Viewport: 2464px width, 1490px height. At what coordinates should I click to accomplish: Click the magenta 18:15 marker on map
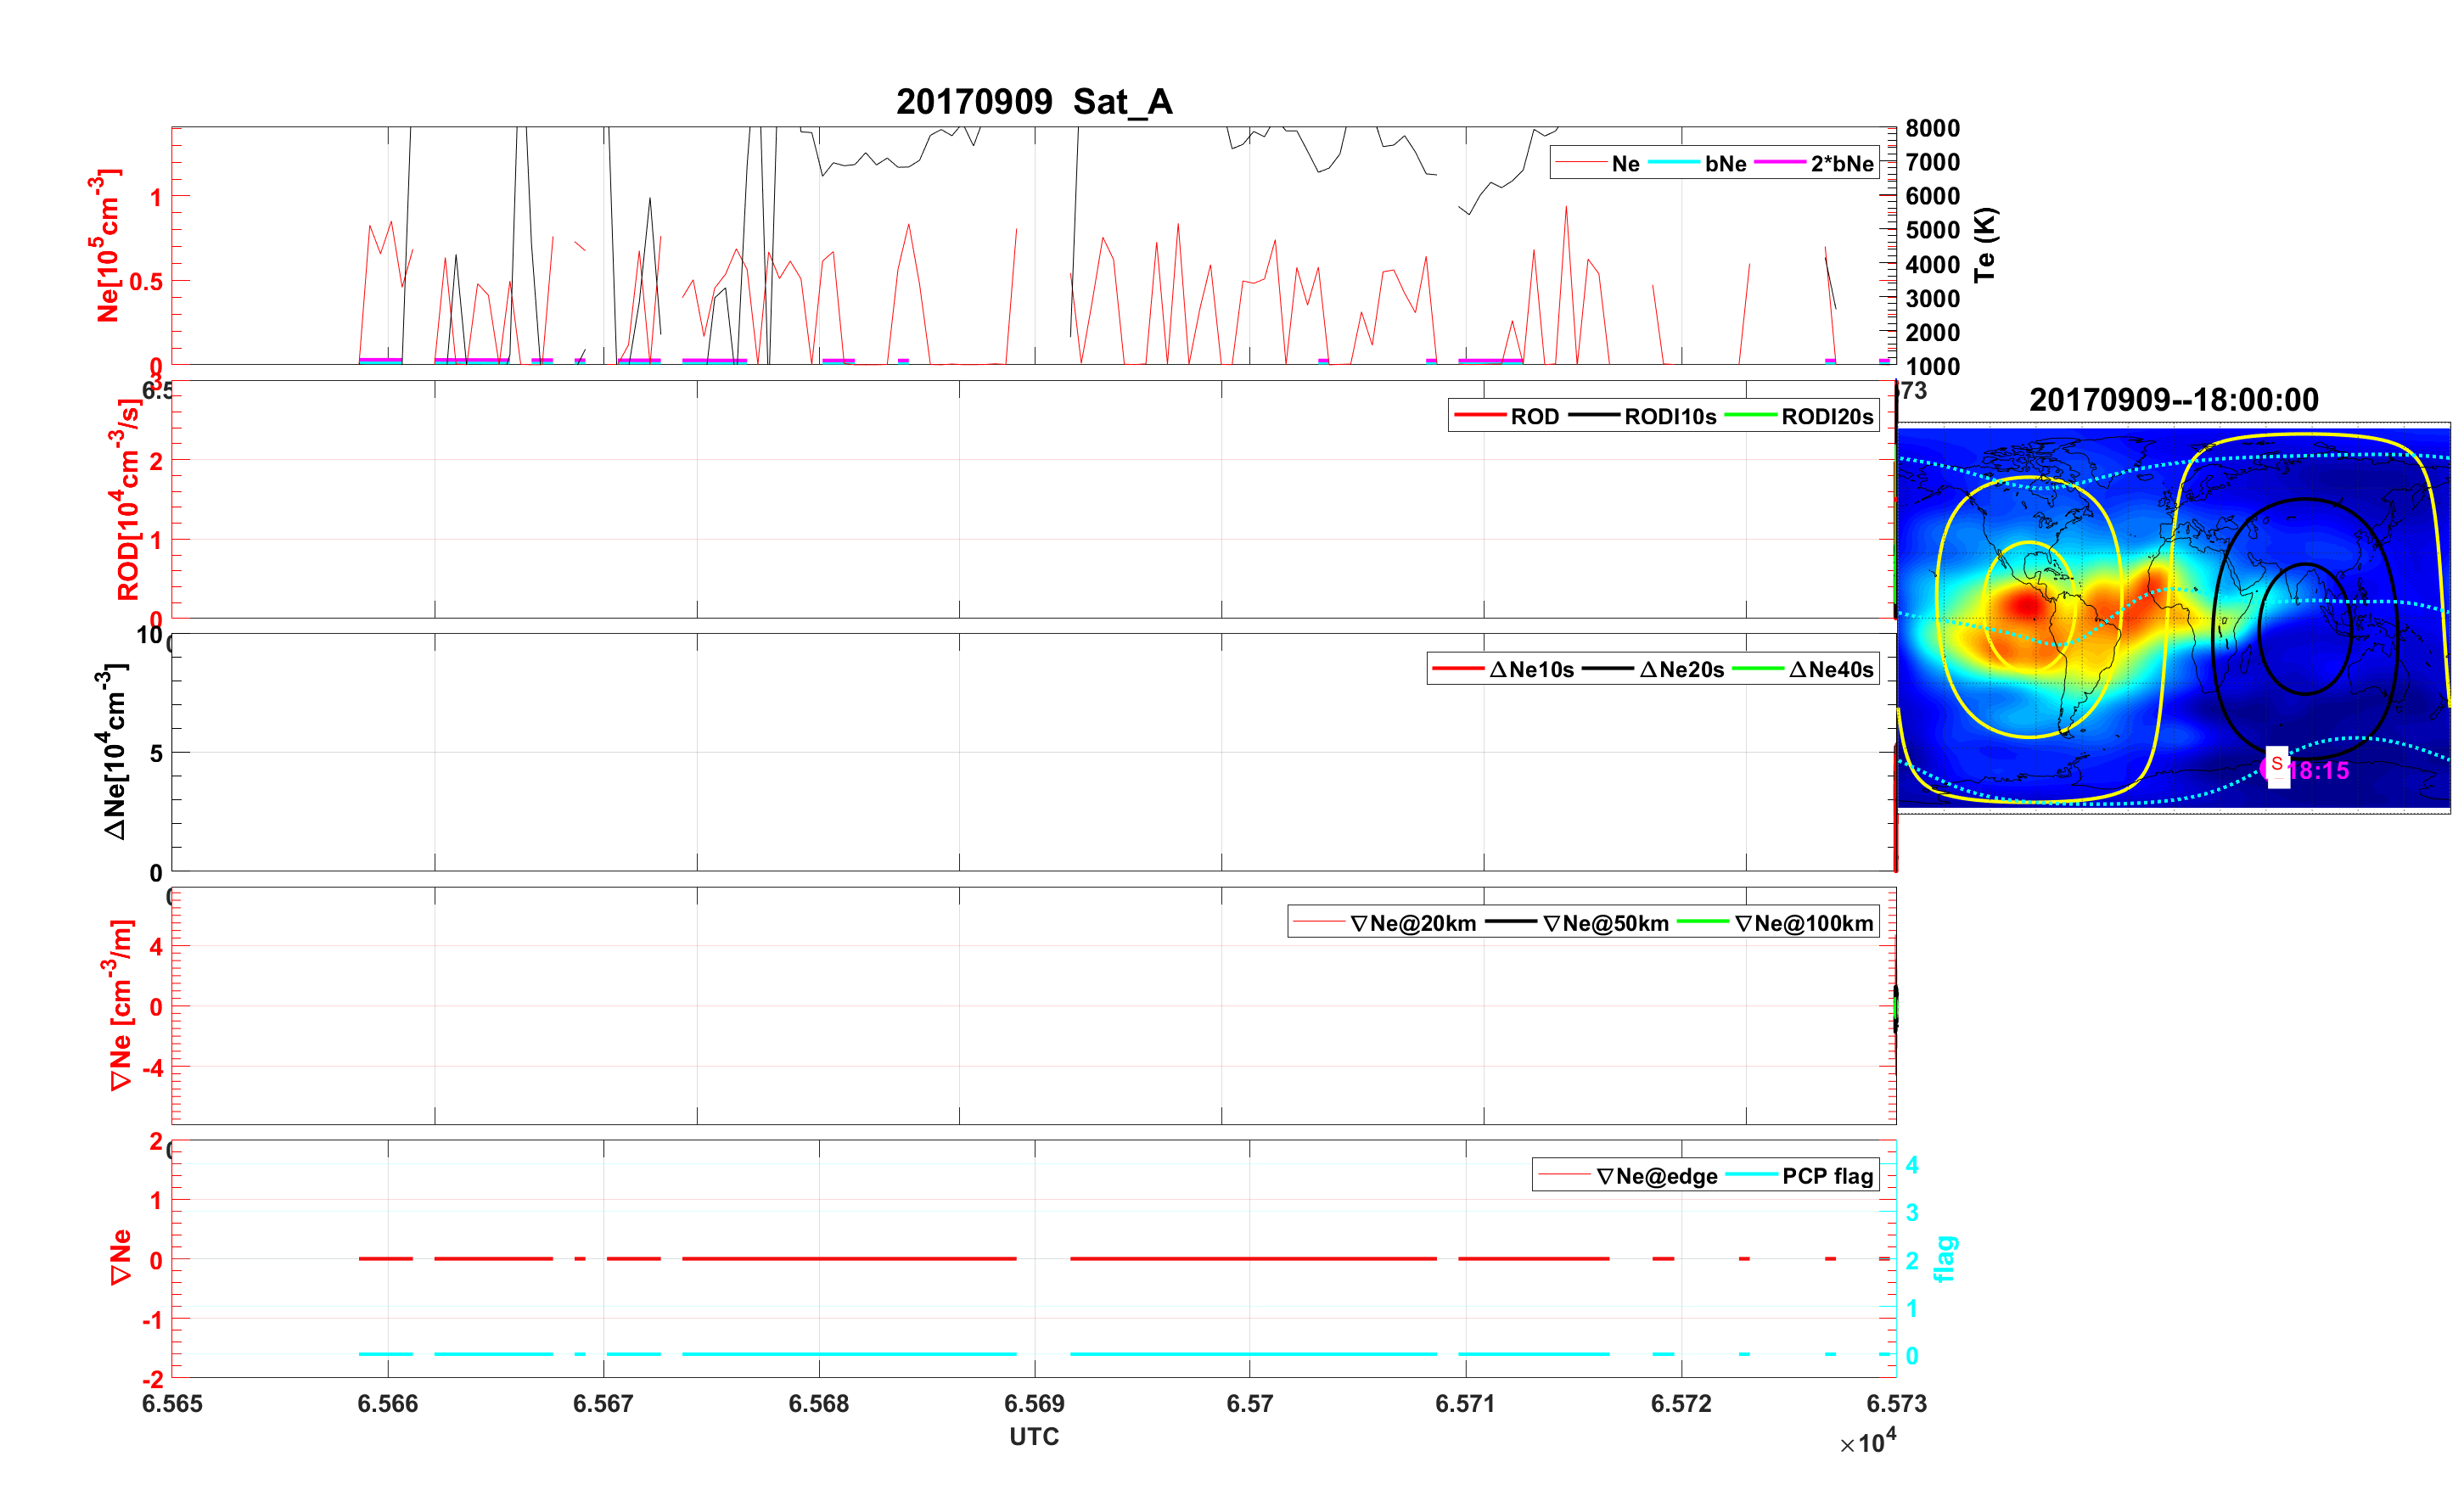pyautogui.click(x=2317, y=770)
